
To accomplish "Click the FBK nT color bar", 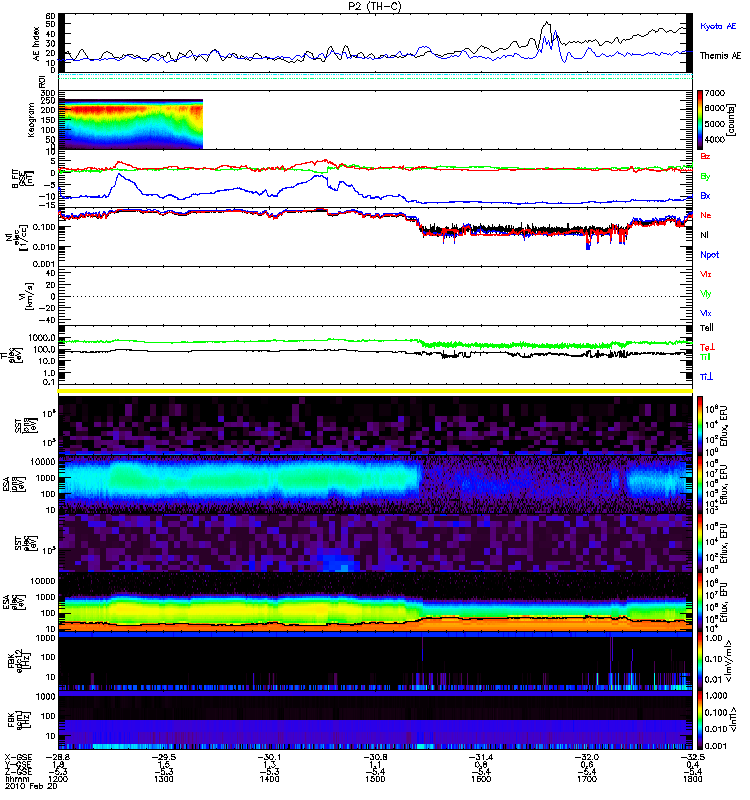I will [x=700, y=720].
